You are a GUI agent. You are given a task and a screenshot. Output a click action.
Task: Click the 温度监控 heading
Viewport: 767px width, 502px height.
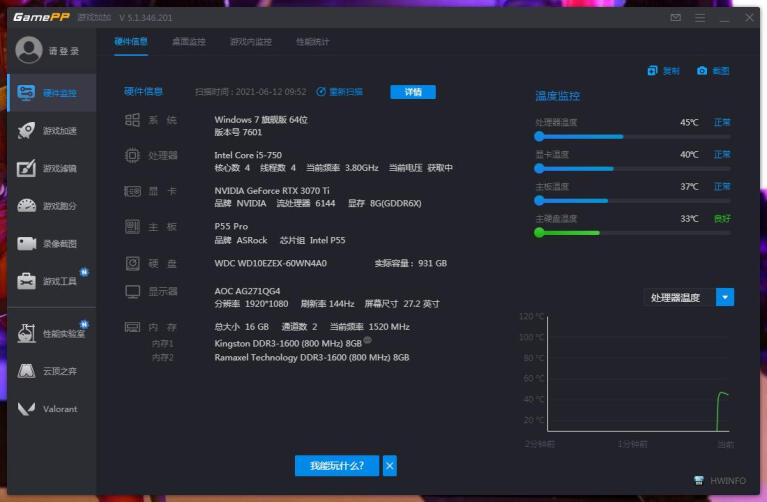click(x=558, y=96)
